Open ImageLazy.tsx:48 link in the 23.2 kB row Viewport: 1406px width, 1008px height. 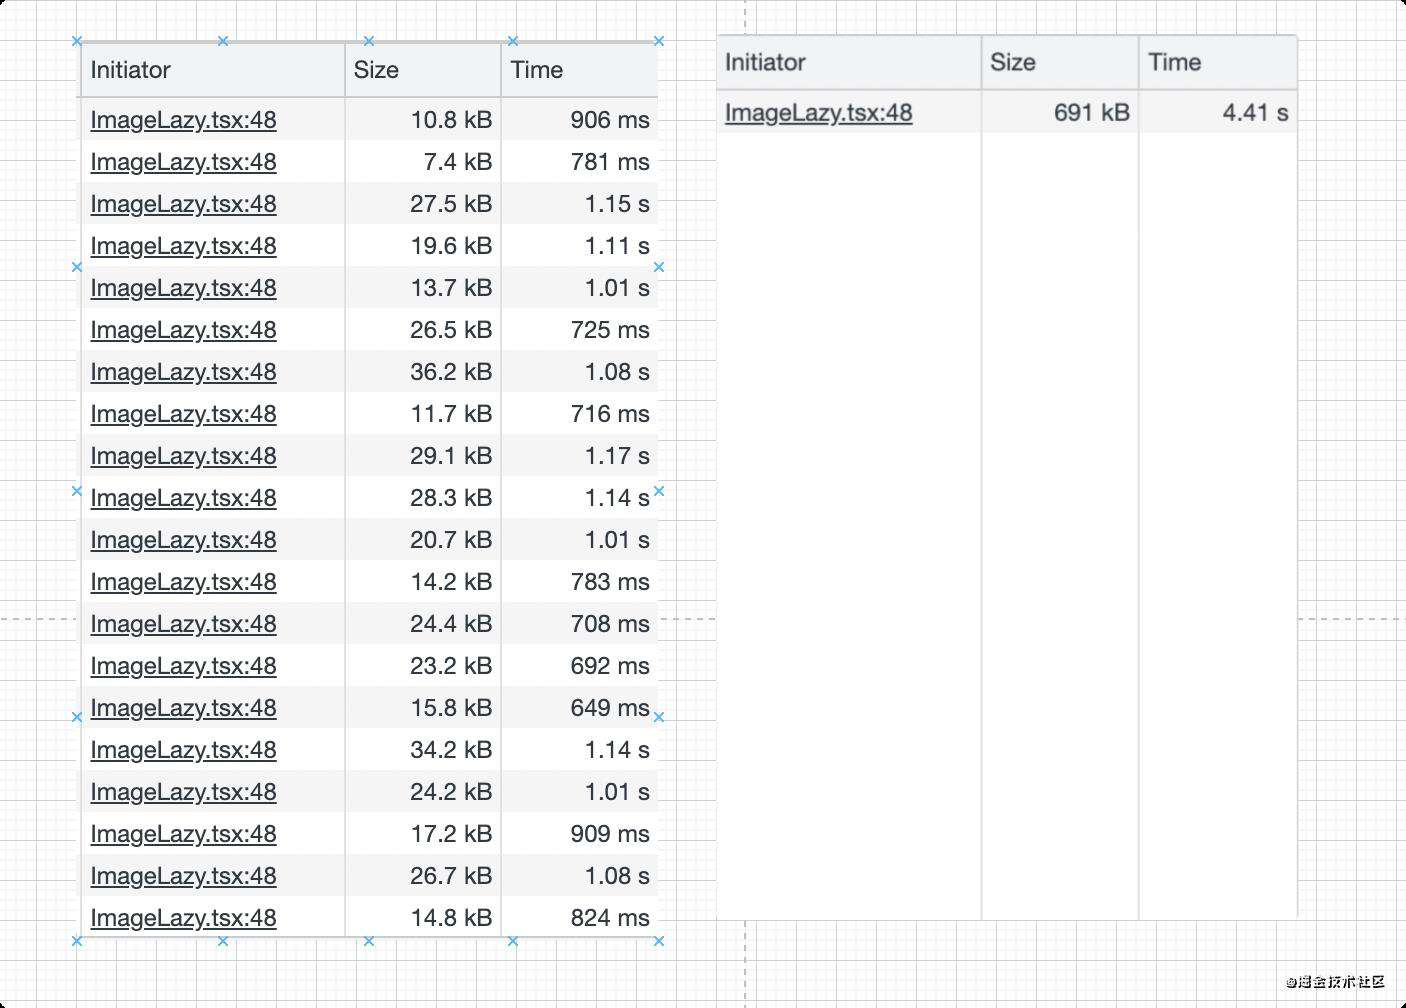(x=183, y=666)
